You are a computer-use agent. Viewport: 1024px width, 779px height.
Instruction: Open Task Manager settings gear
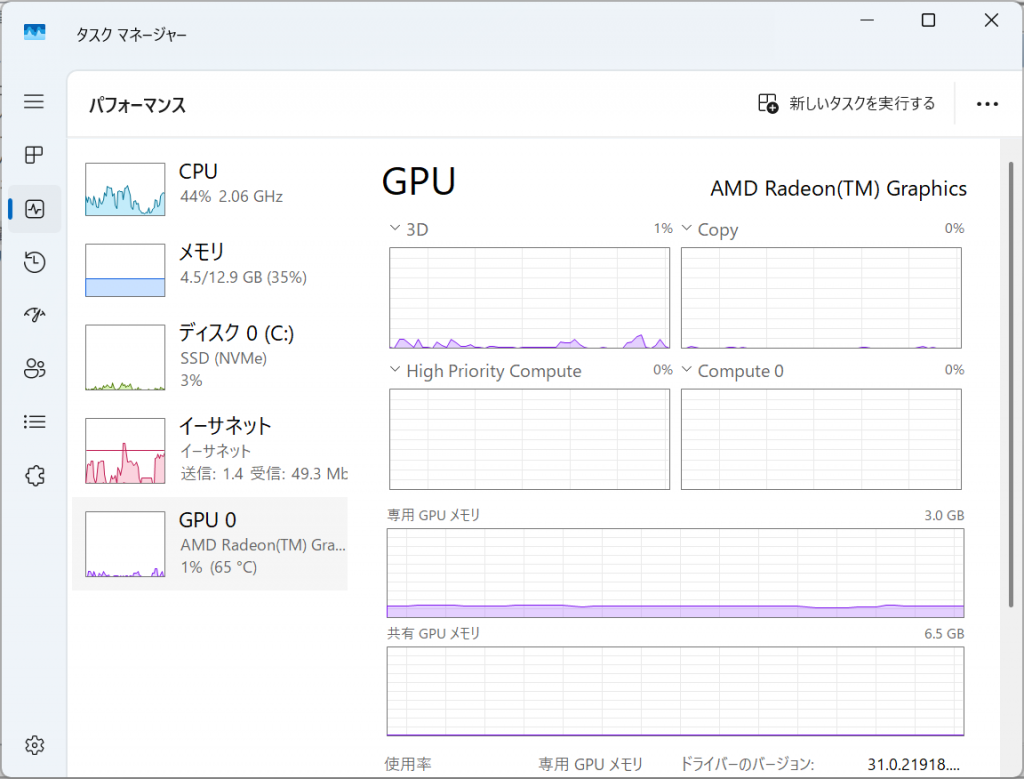point(34,745)
